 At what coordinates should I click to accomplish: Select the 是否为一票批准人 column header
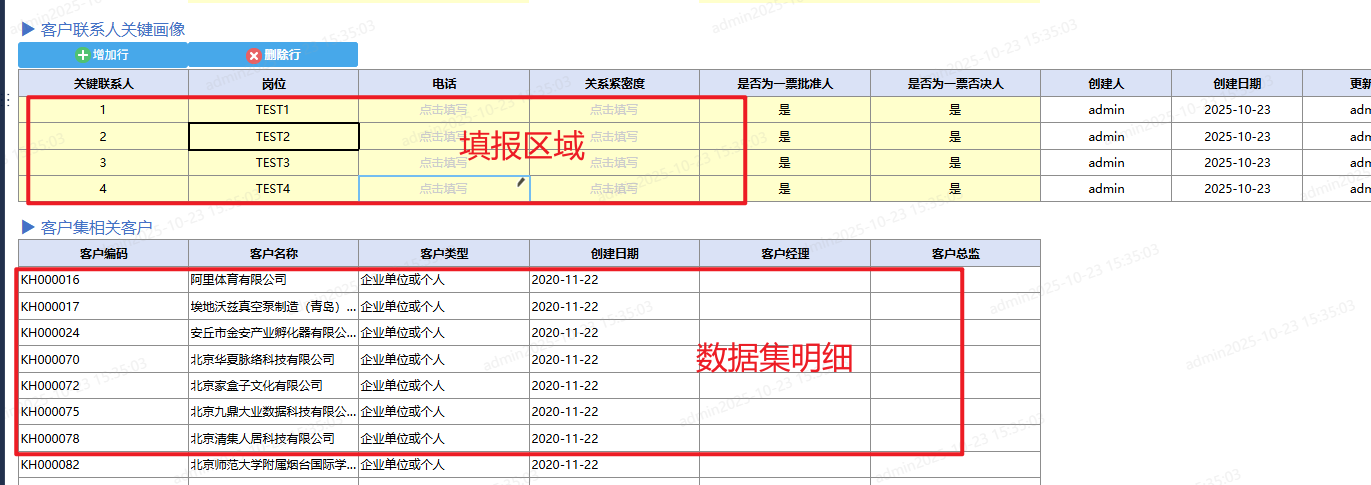click(785, 84)
